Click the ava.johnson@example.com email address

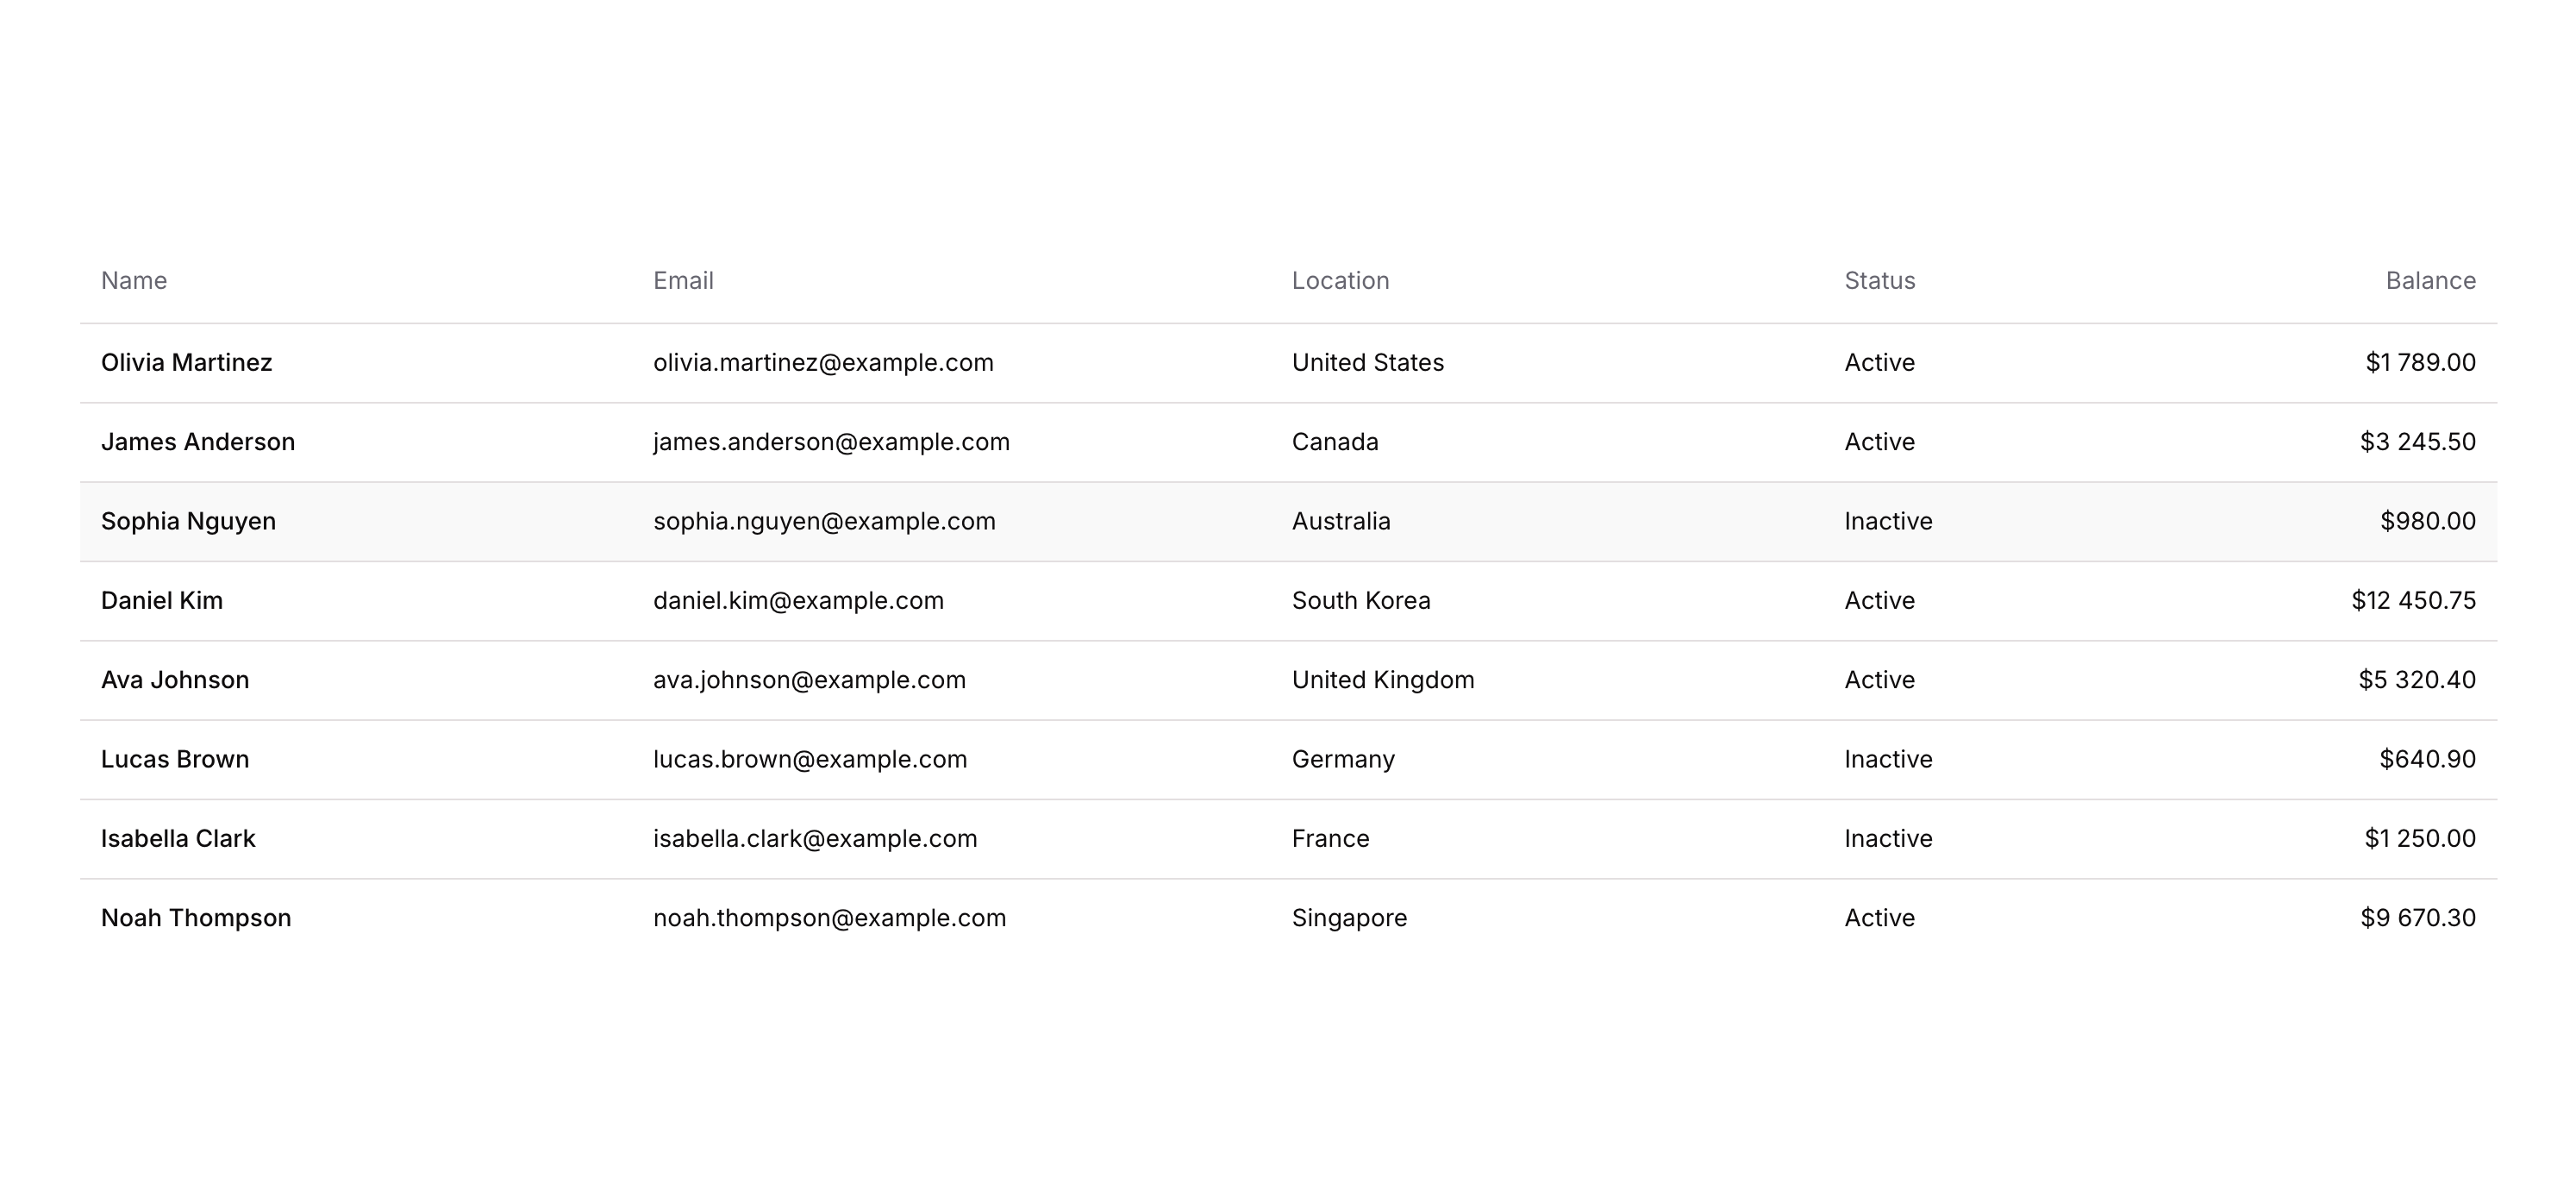tap(809, 680)
